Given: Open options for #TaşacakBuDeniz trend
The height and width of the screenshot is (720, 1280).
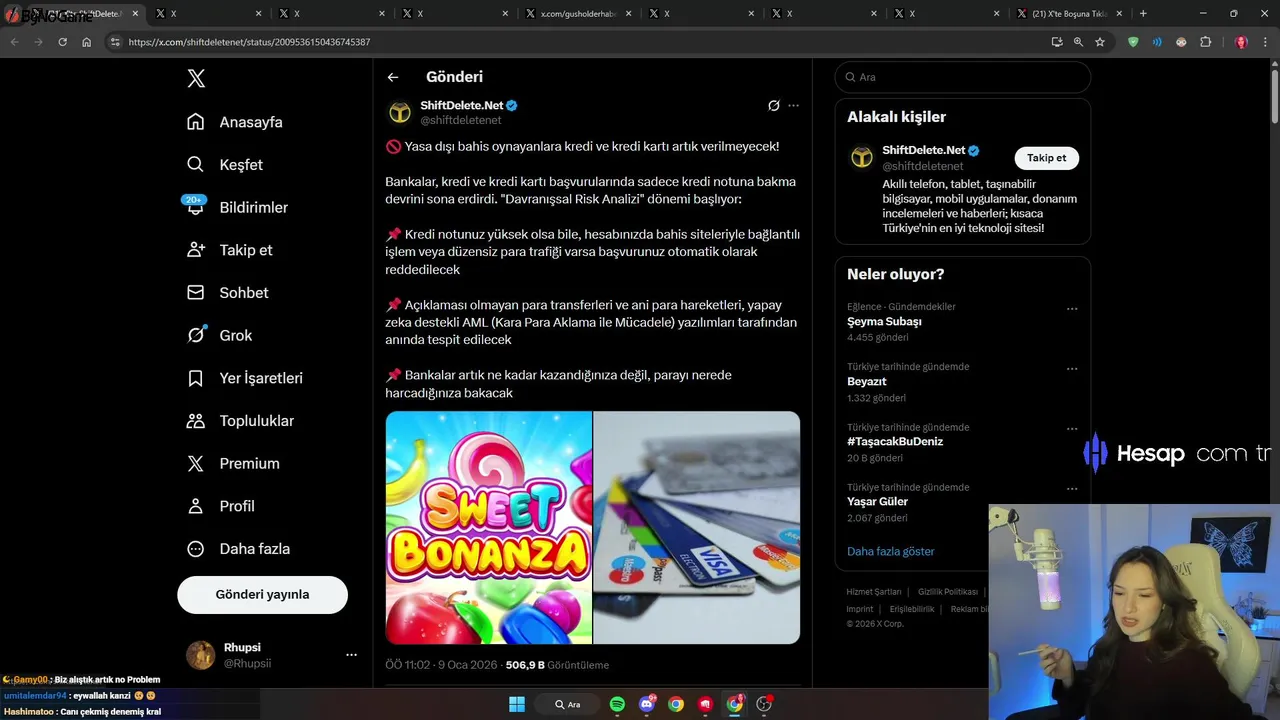Looking at the screenshot, I should pos(1072,429).
